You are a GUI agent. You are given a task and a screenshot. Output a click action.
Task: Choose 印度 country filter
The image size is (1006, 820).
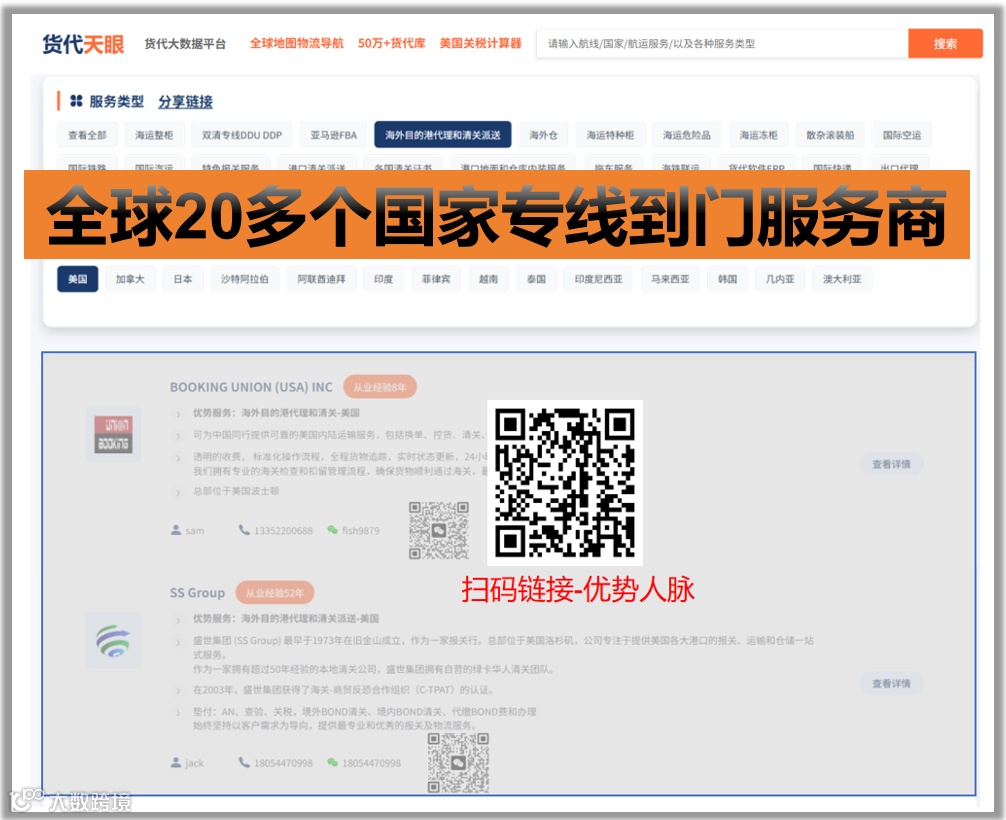[384, 279]
